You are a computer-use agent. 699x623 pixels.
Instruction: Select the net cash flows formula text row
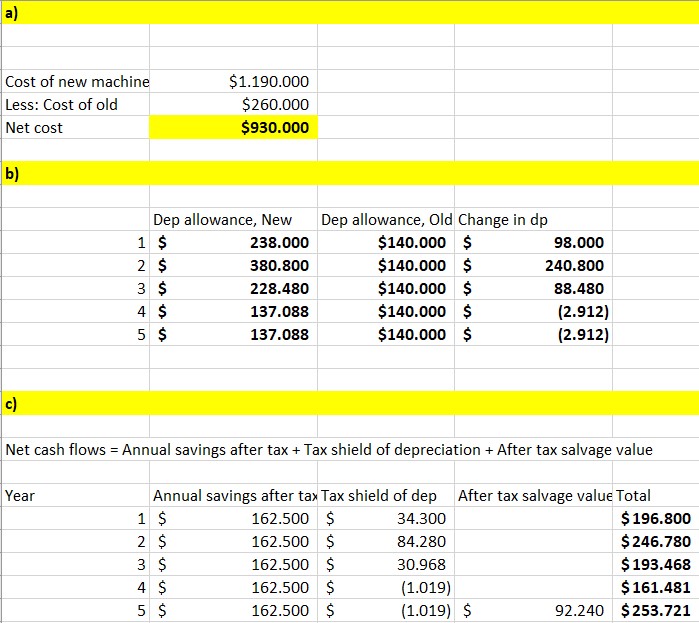coord(329,449)
